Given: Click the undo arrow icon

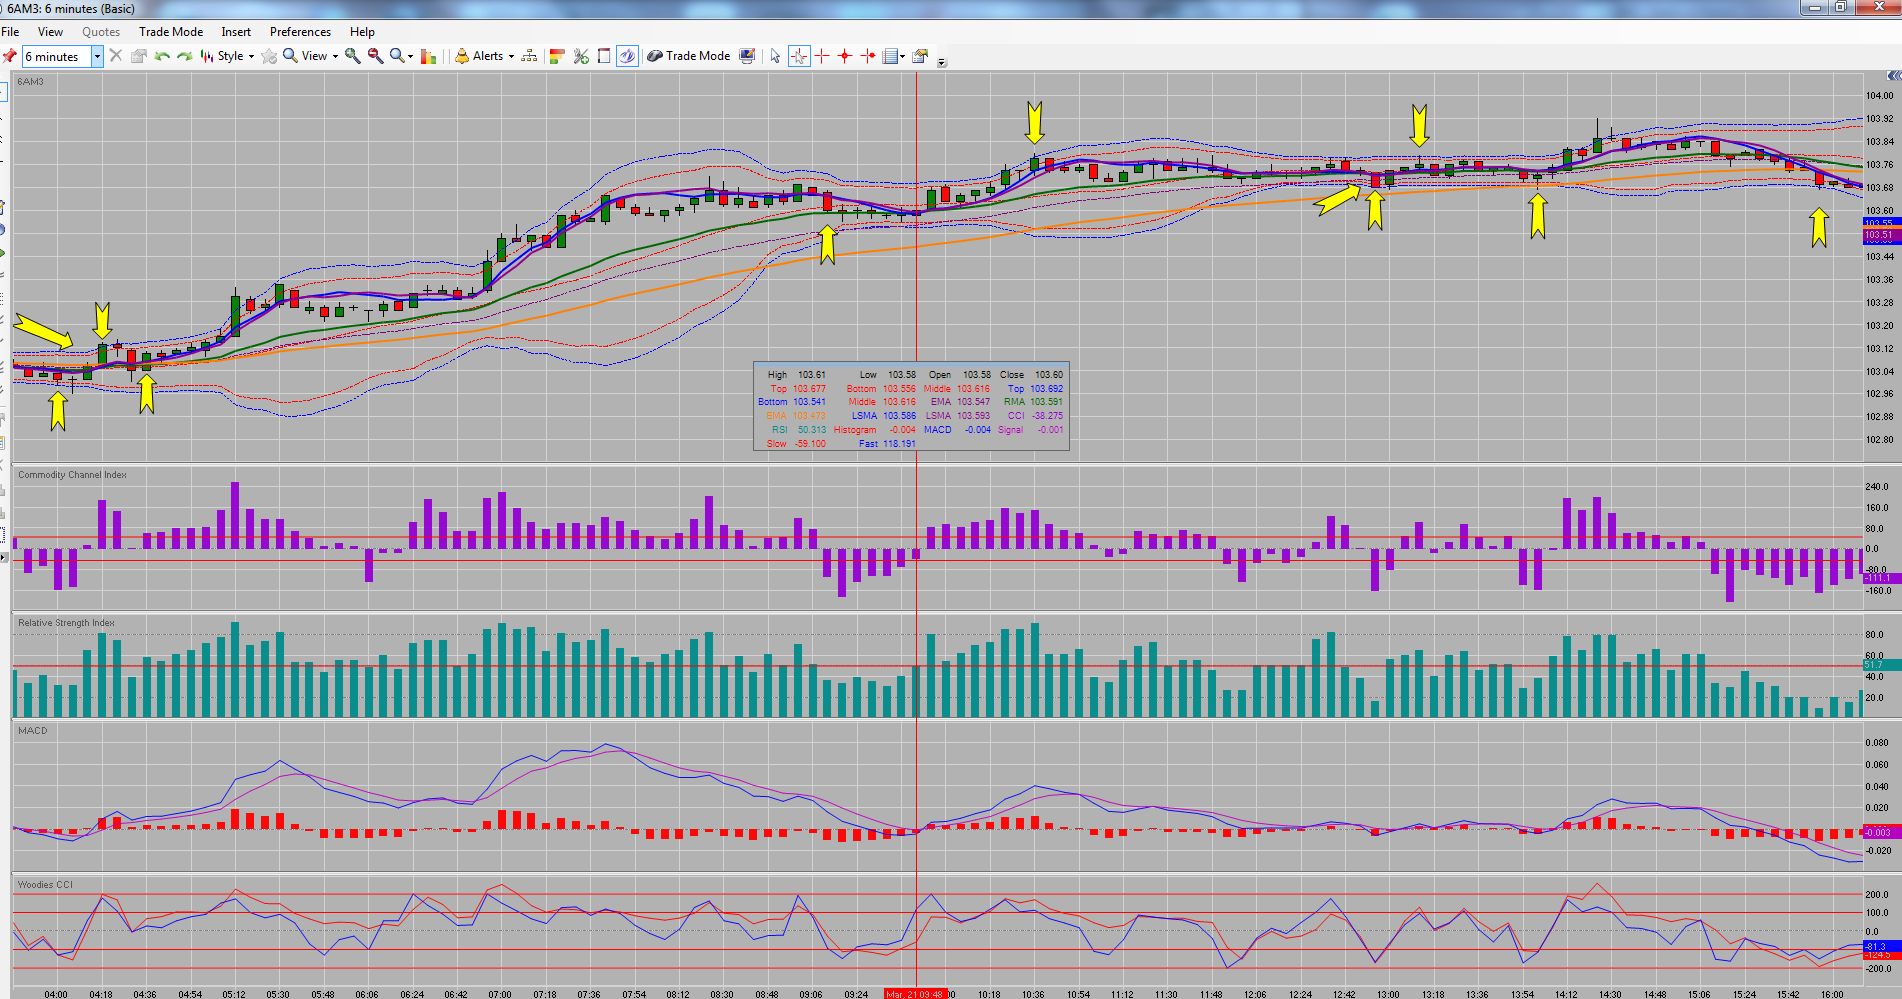Looking at the screenshot, I should point(162,56).
